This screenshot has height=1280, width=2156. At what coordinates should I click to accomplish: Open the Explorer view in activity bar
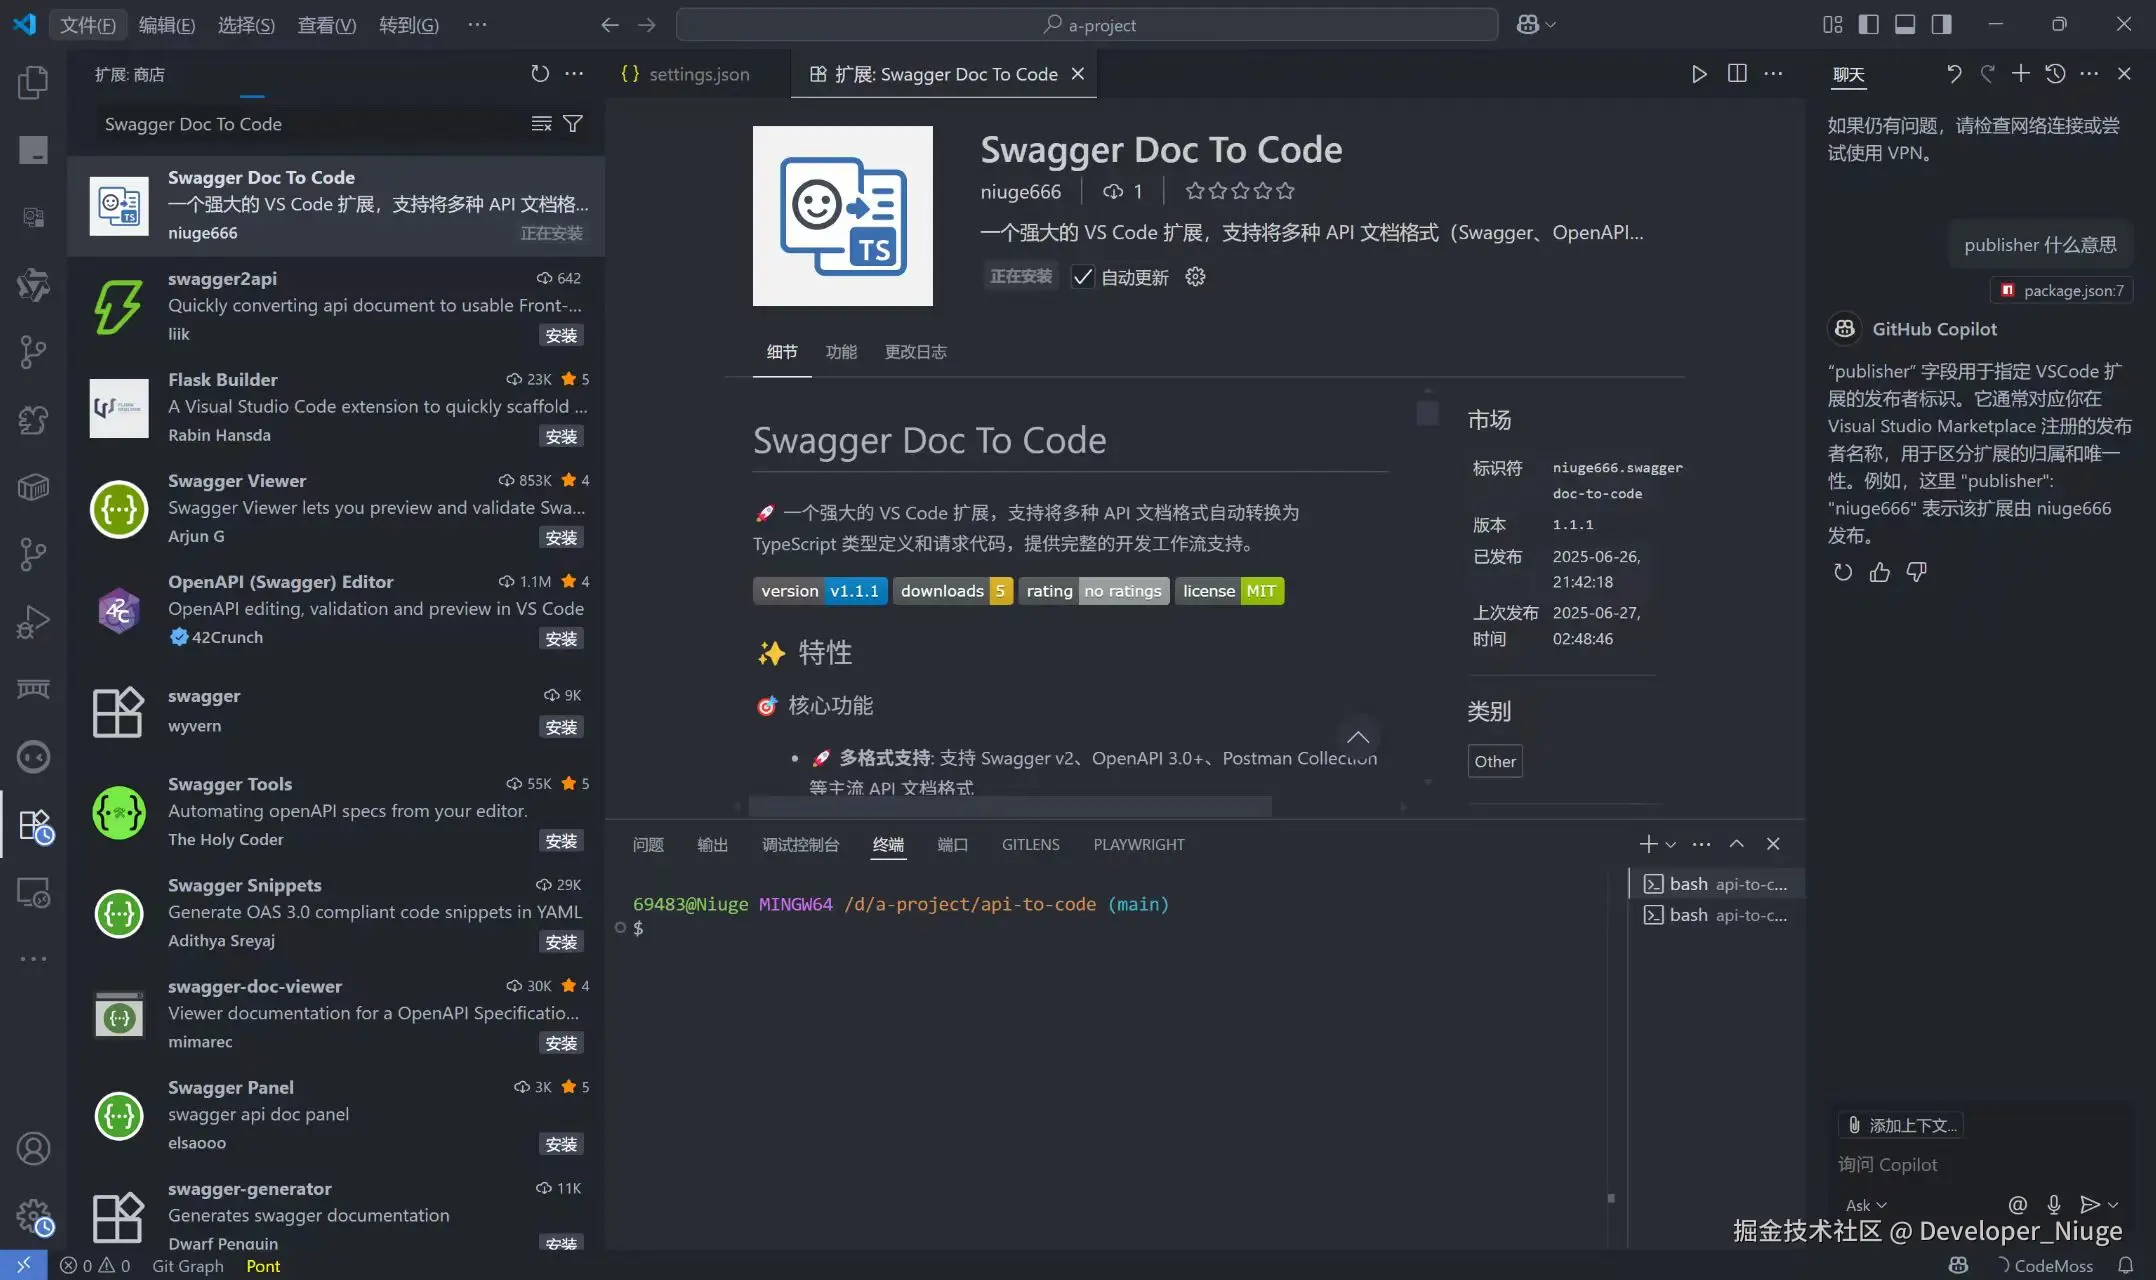click(33, 82)
